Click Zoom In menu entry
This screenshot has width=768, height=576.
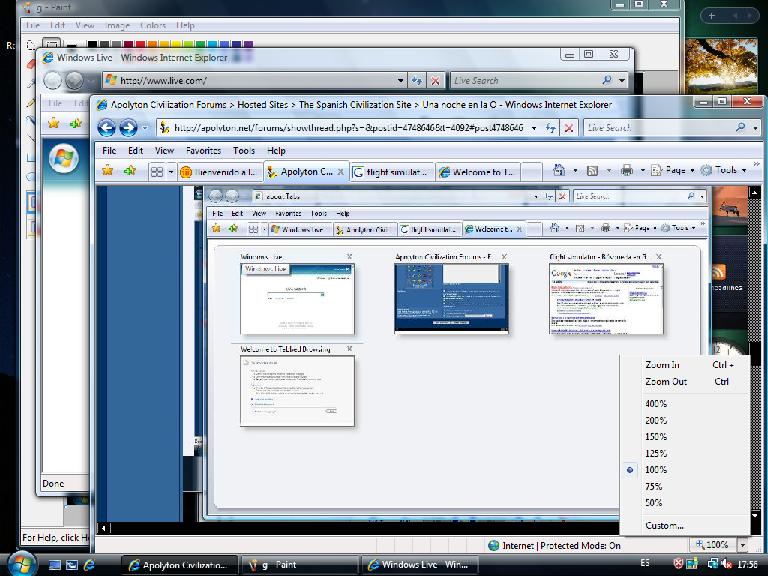[662, 365]
